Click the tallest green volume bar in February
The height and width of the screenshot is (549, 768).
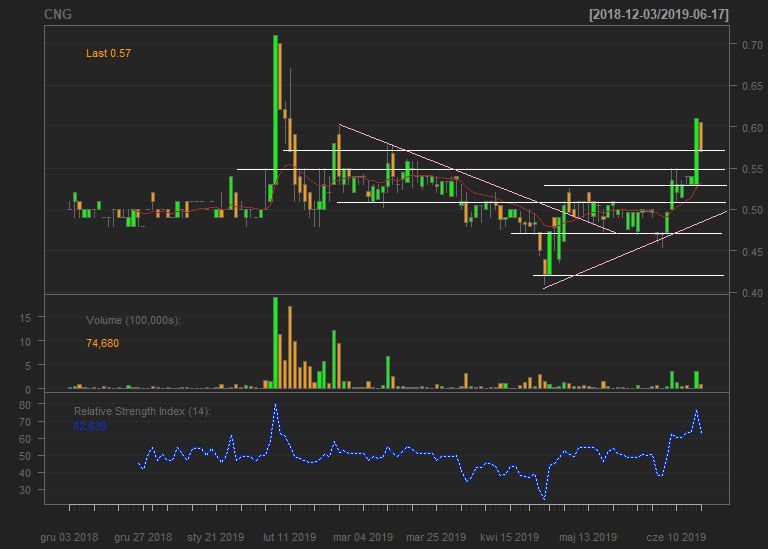coord(275,343)
